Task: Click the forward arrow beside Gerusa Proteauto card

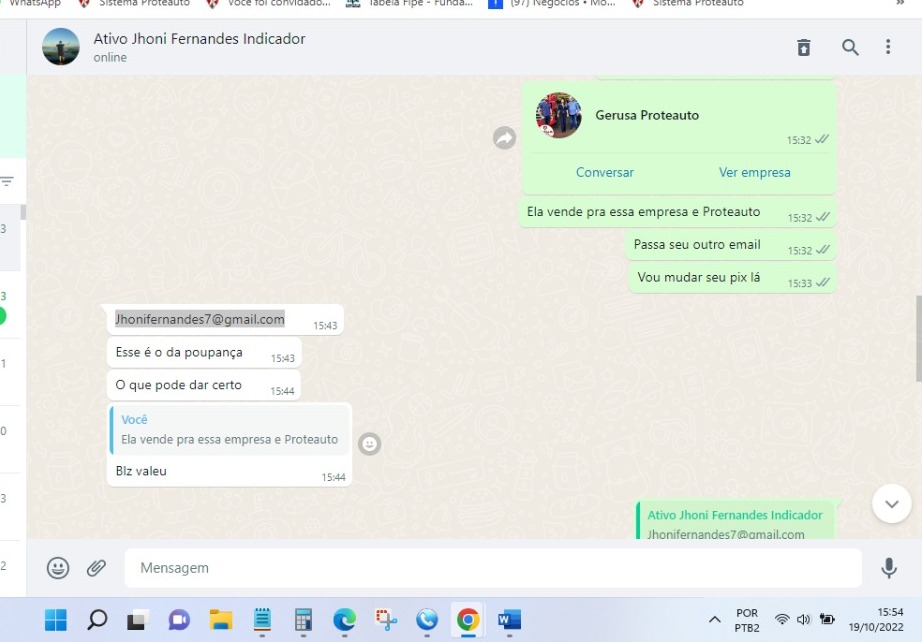Action: tap(504, 138)
